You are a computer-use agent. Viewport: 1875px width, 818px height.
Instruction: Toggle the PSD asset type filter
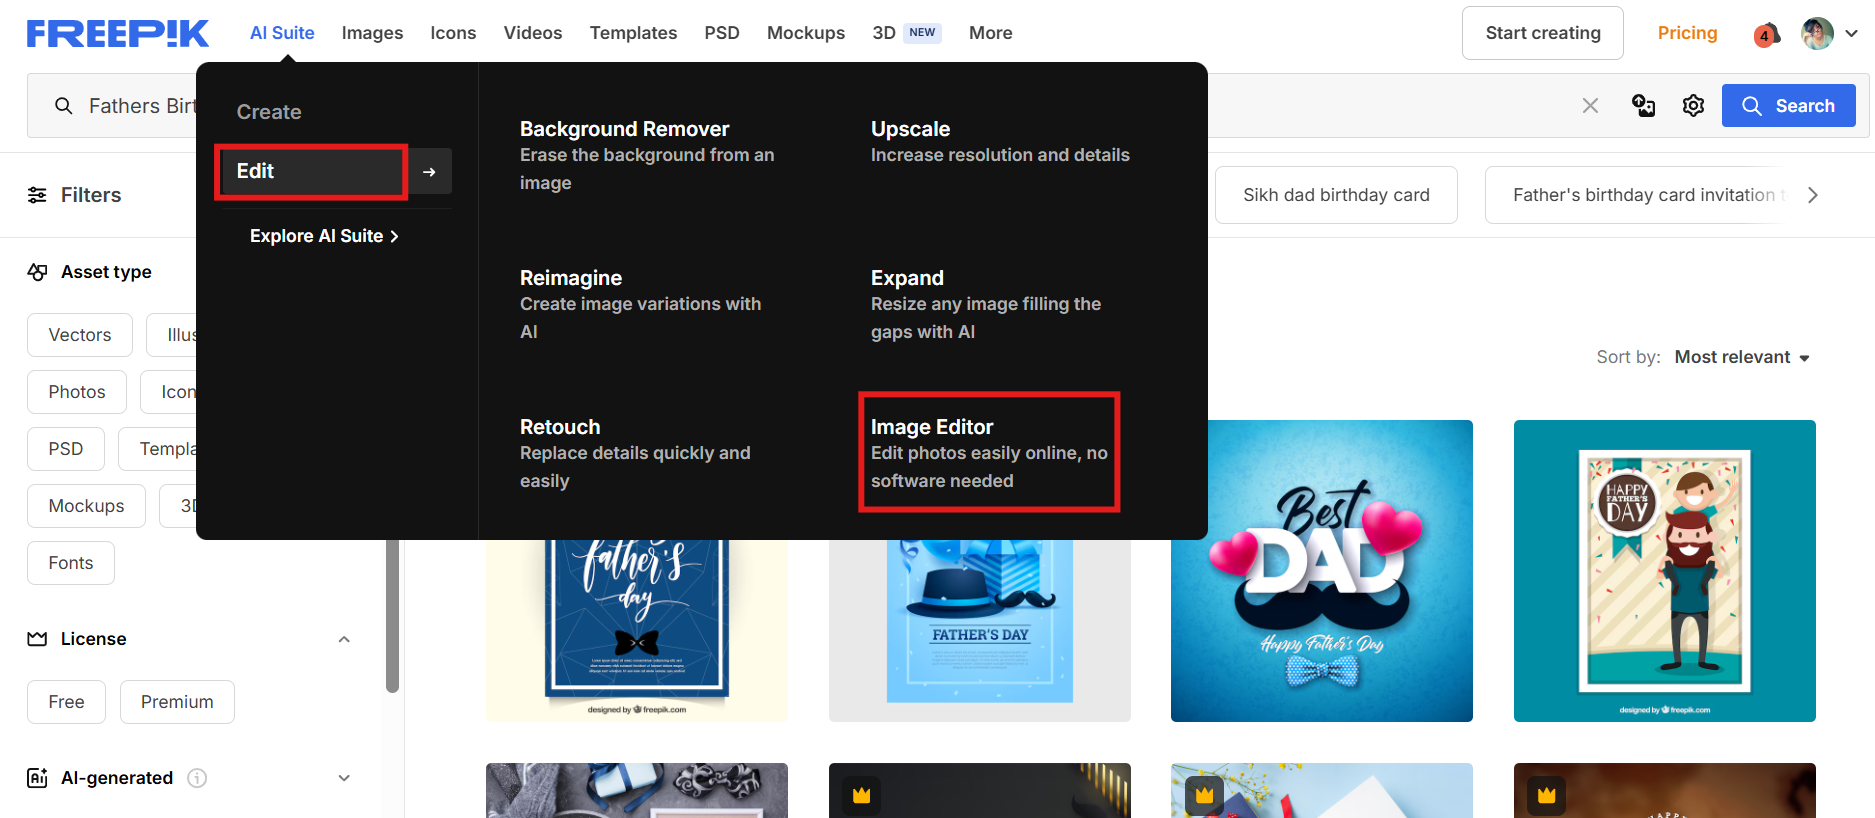[66, 449]
